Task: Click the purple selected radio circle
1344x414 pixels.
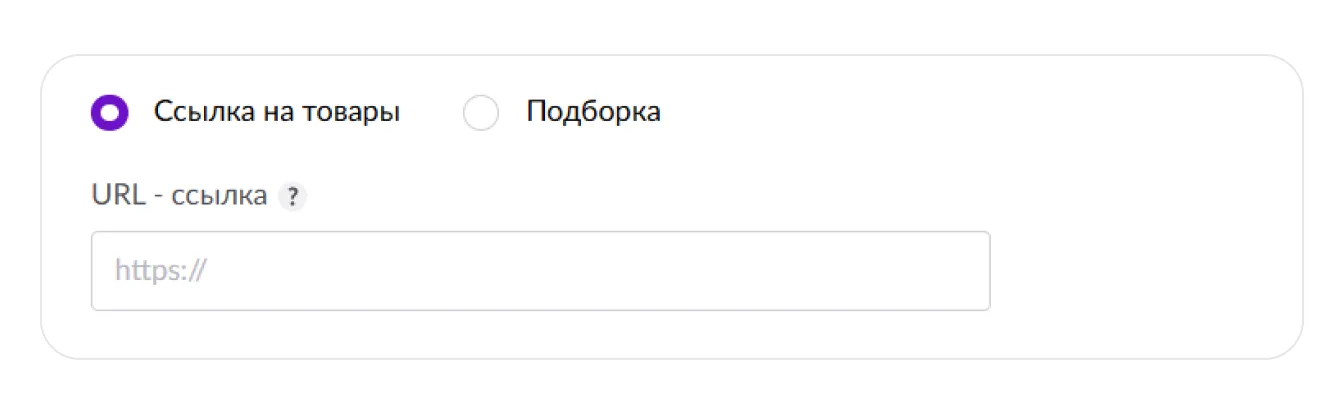Action: [109, 112]
